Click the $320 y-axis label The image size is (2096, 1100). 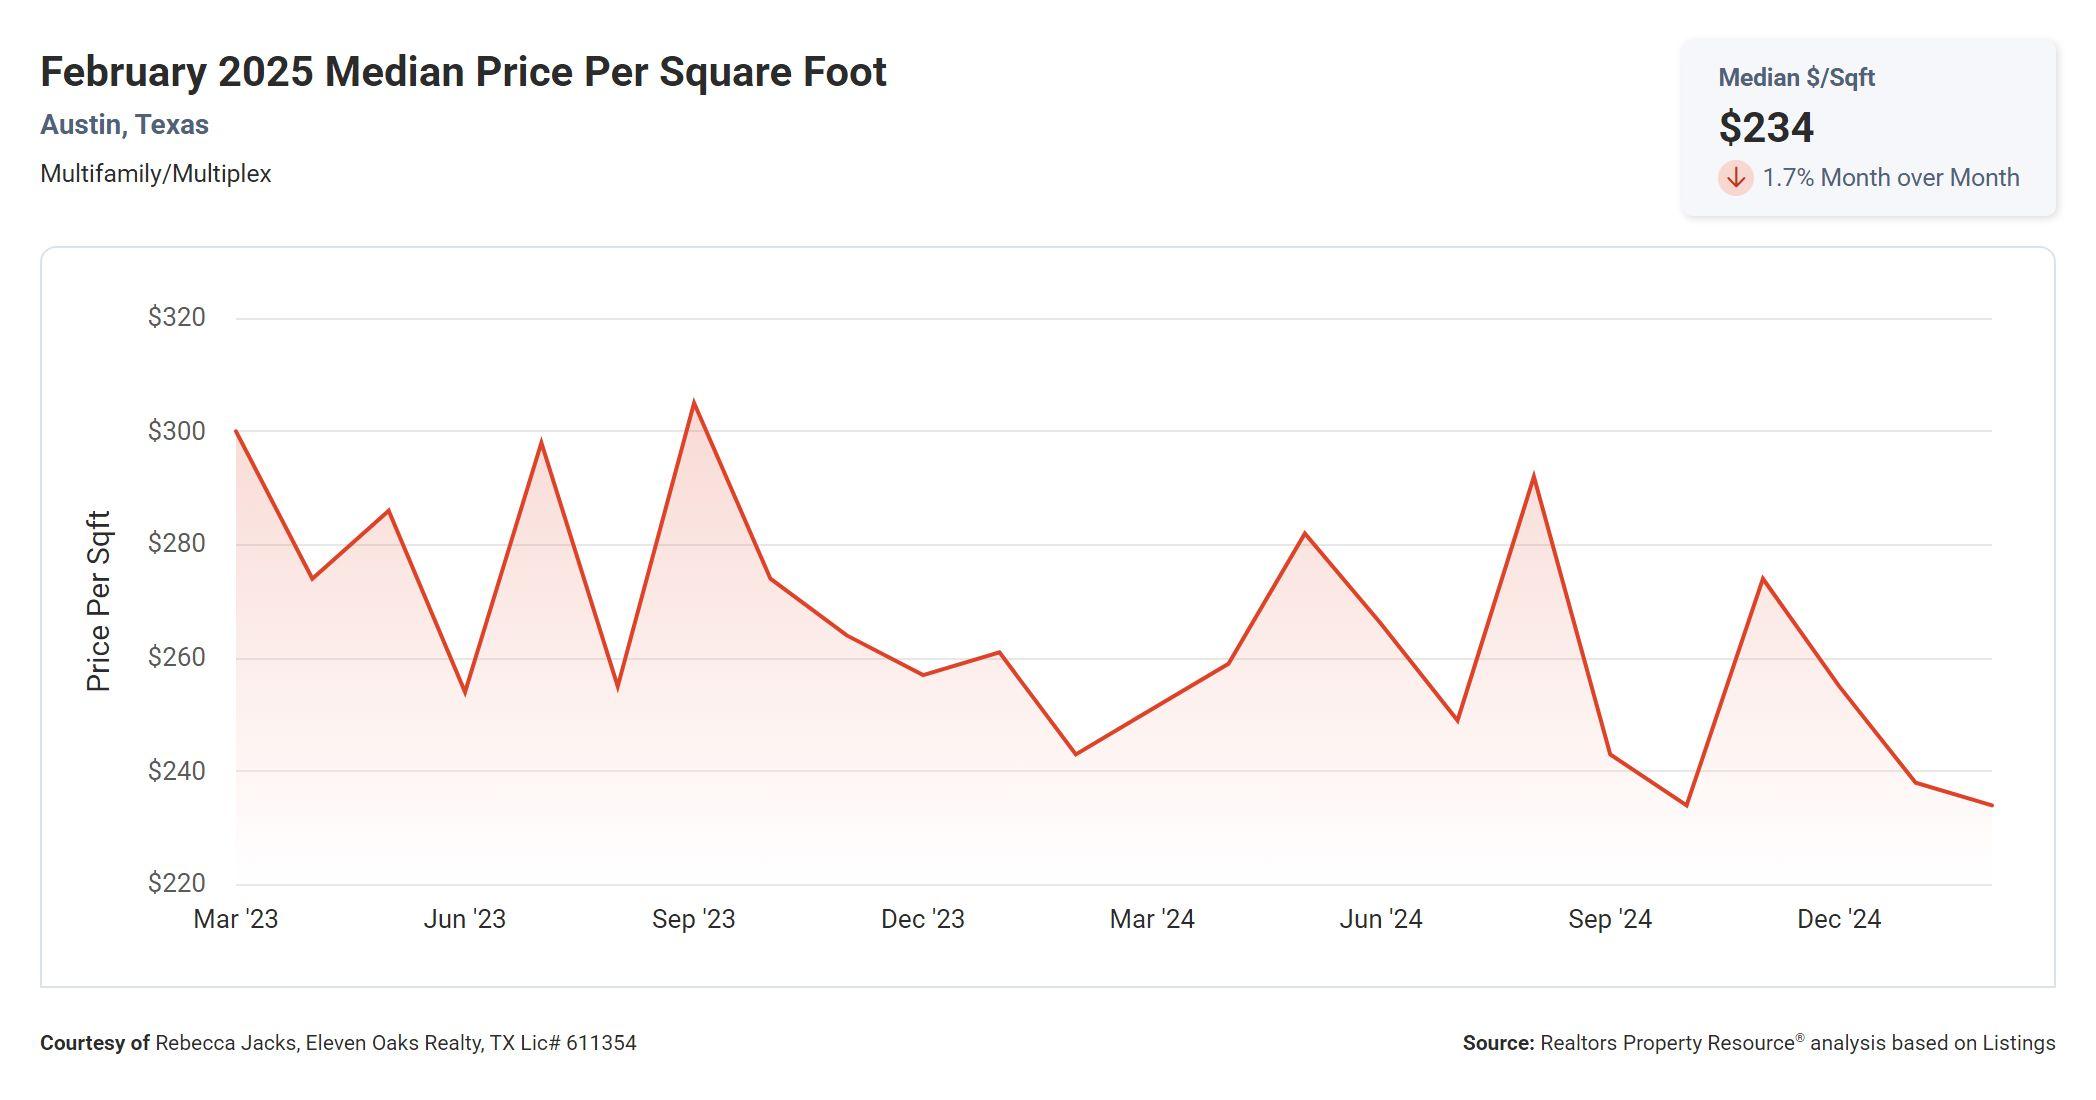point(177,317)
